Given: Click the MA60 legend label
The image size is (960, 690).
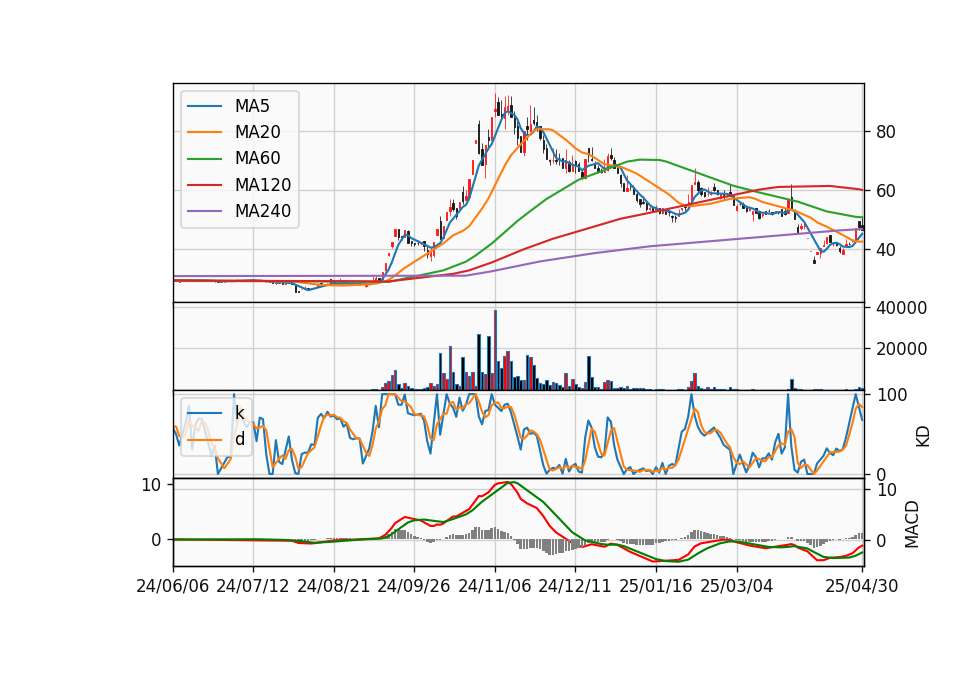Looking at the screenshot, I should point(257,158).
